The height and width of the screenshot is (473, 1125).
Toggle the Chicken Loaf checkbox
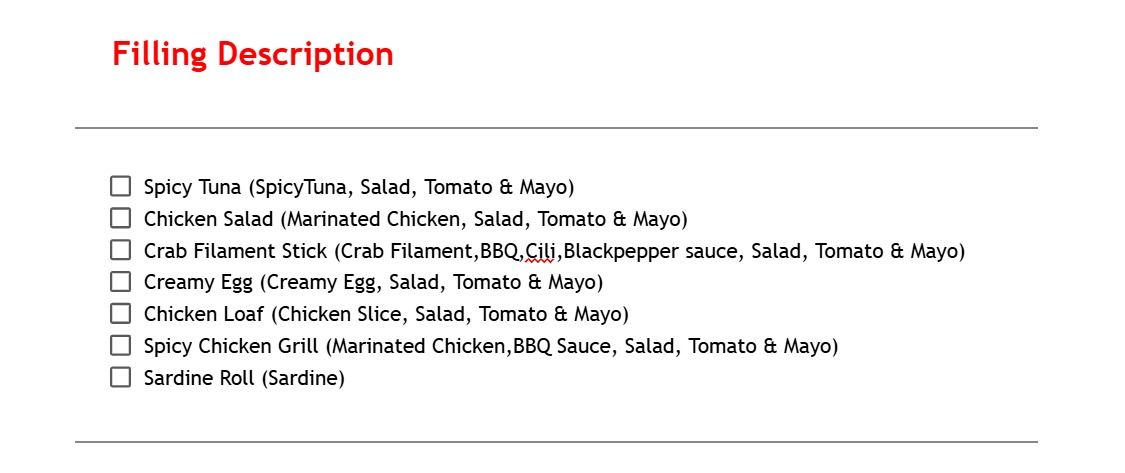[121, 314]
